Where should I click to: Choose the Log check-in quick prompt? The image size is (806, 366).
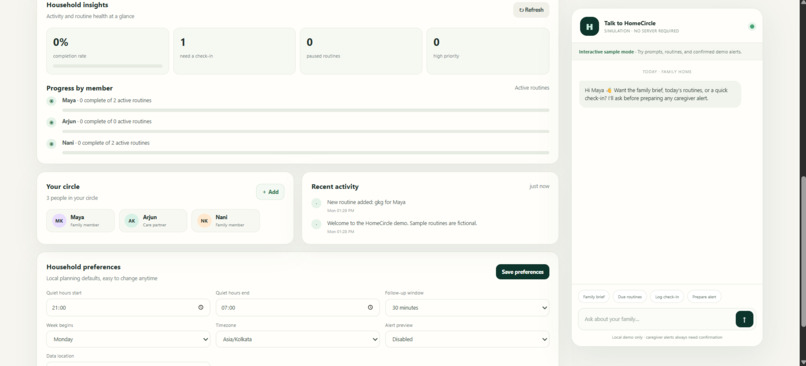pyautogui.click(x=667, y=297)
